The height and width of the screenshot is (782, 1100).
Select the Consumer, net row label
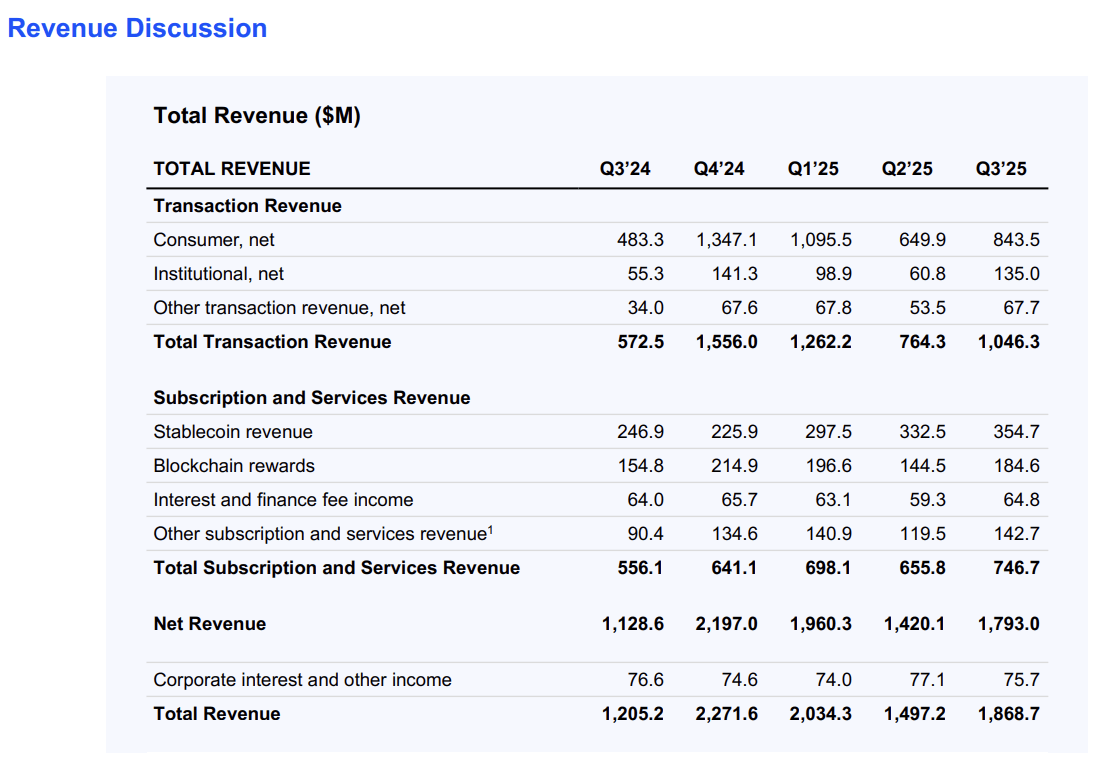214,240
